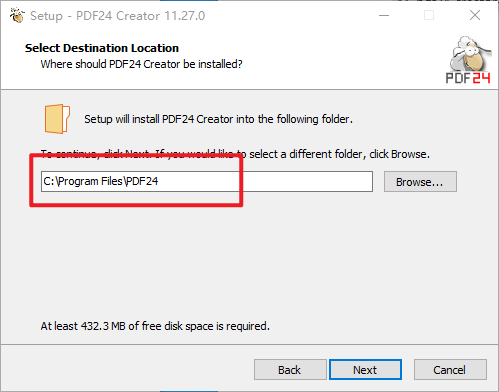Click inside the C:\Program Files\PDF24 path field
Viewport: 499px width, 392px height.
pyautogui.click(x=207, y=181)
